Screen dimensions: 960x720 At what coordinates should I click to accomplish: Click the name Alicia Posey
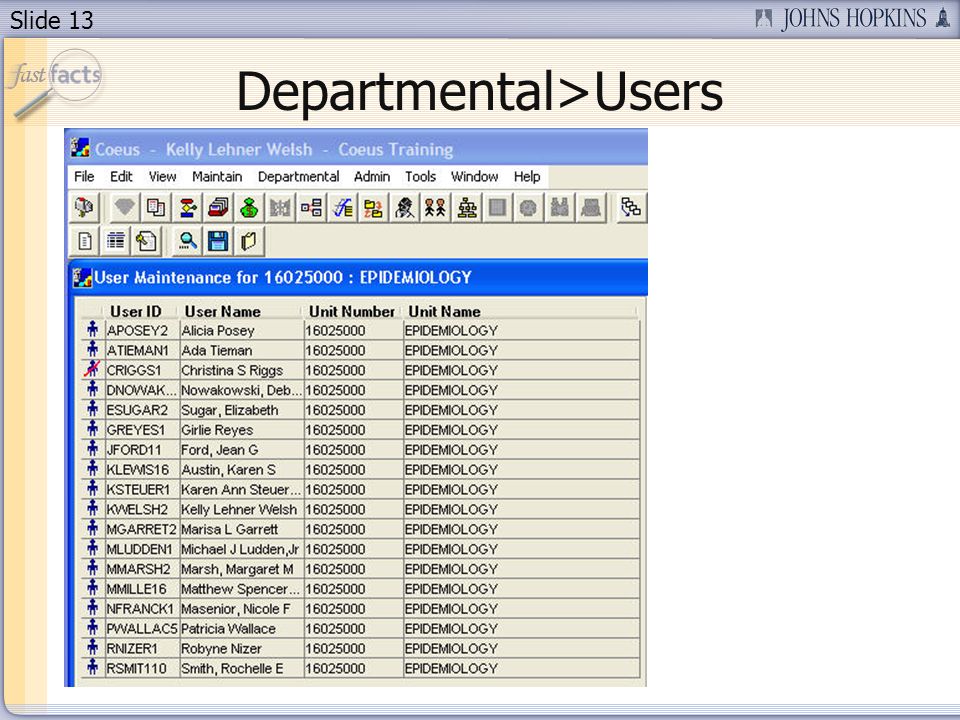pyautogui.click(x=217, y=331)
